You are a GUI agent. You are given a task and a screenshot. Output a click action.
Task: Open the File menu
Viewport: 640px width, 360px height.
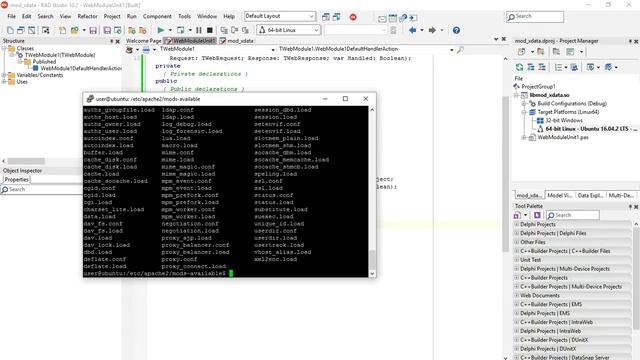point(11,16)
